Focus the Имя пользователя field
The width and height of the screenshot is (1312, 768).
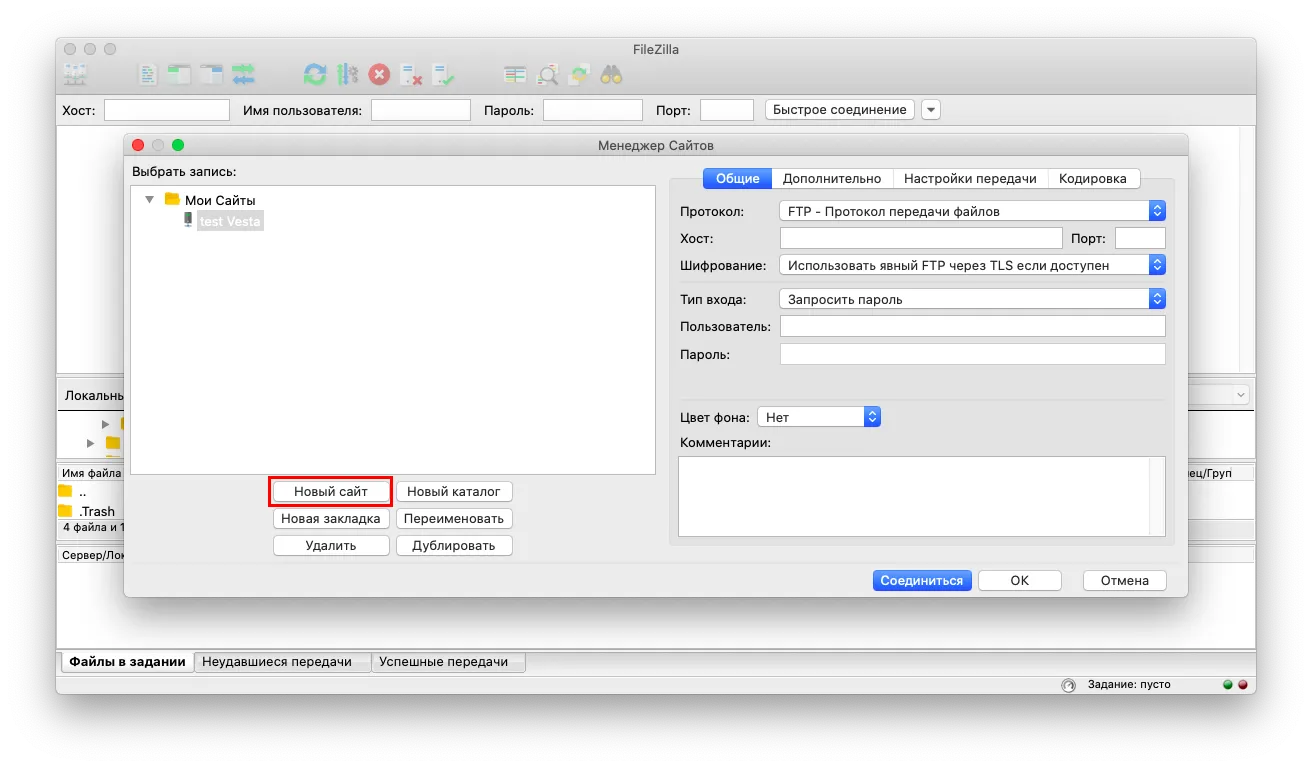coord(421,110)
